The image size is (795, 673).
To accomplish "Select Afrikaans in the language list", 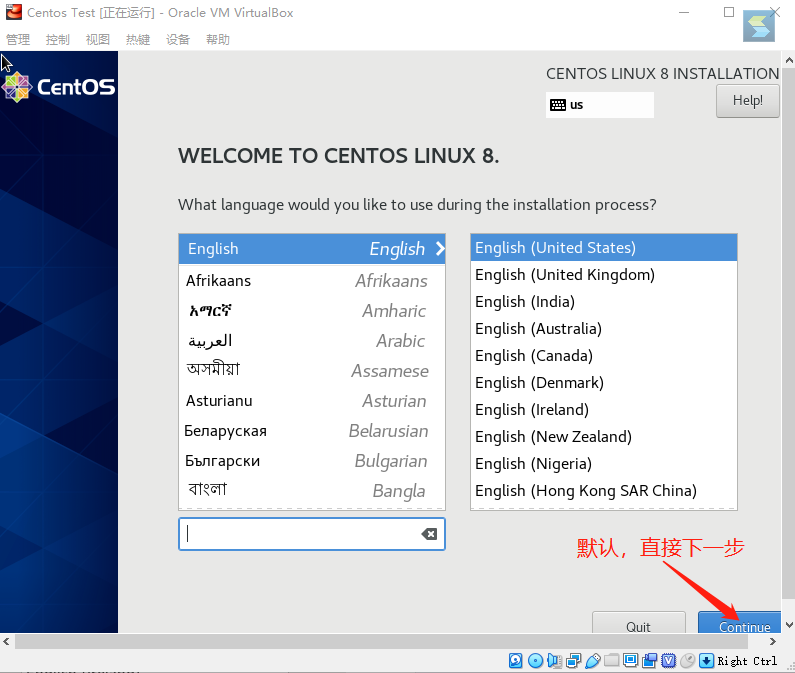I will [x=312, y=280].
